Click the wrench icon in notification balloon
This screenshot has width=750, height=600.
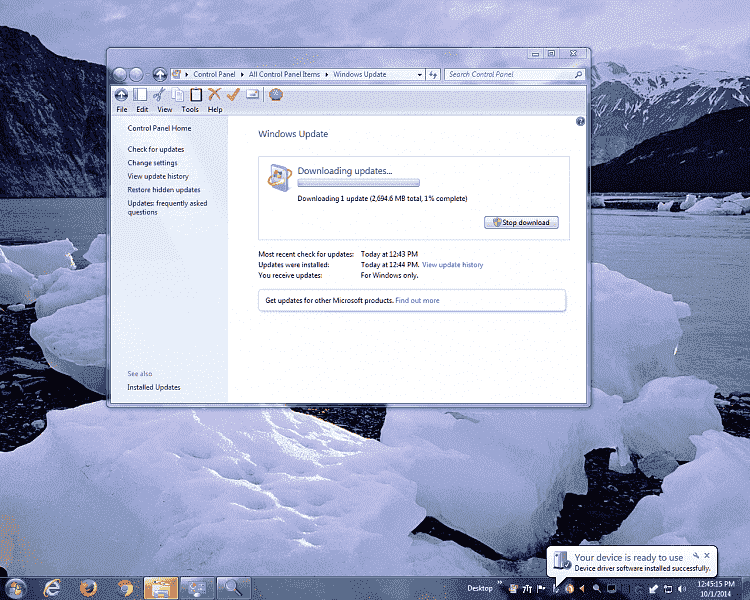coord(696,556)
